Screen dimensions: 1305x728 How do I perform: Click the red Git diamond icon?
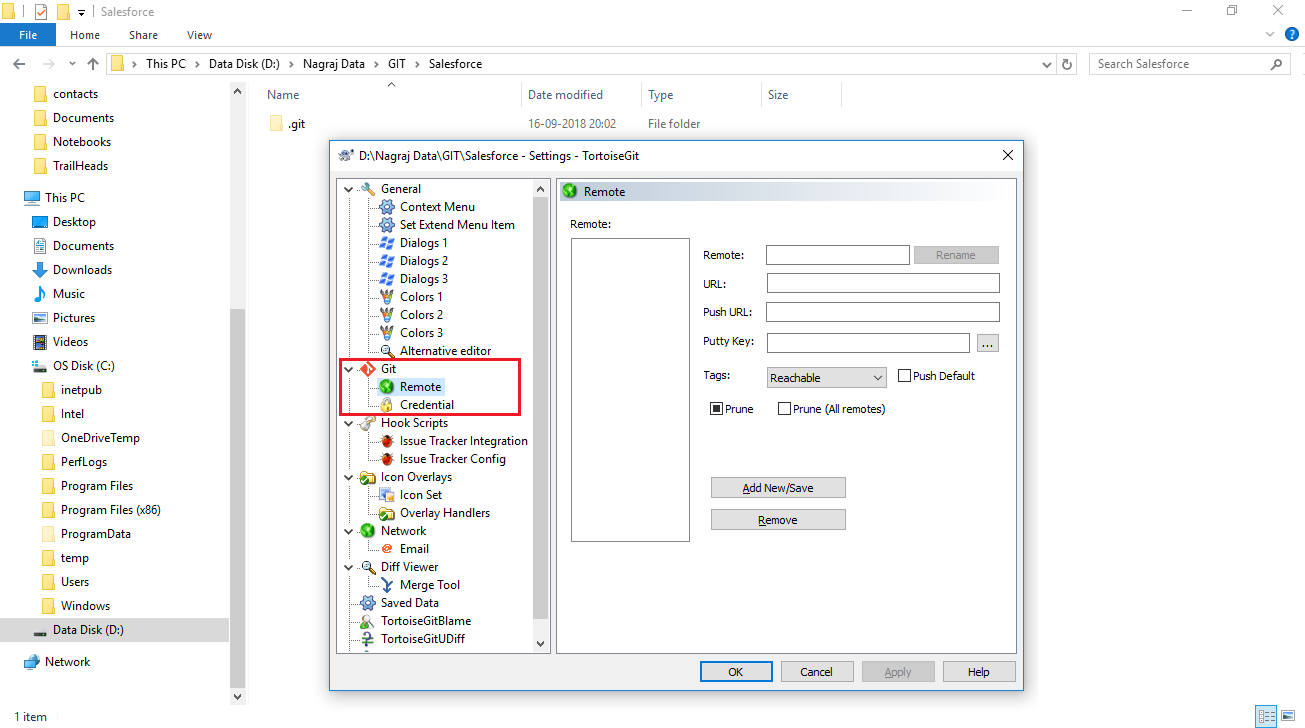tap(367, 369)
